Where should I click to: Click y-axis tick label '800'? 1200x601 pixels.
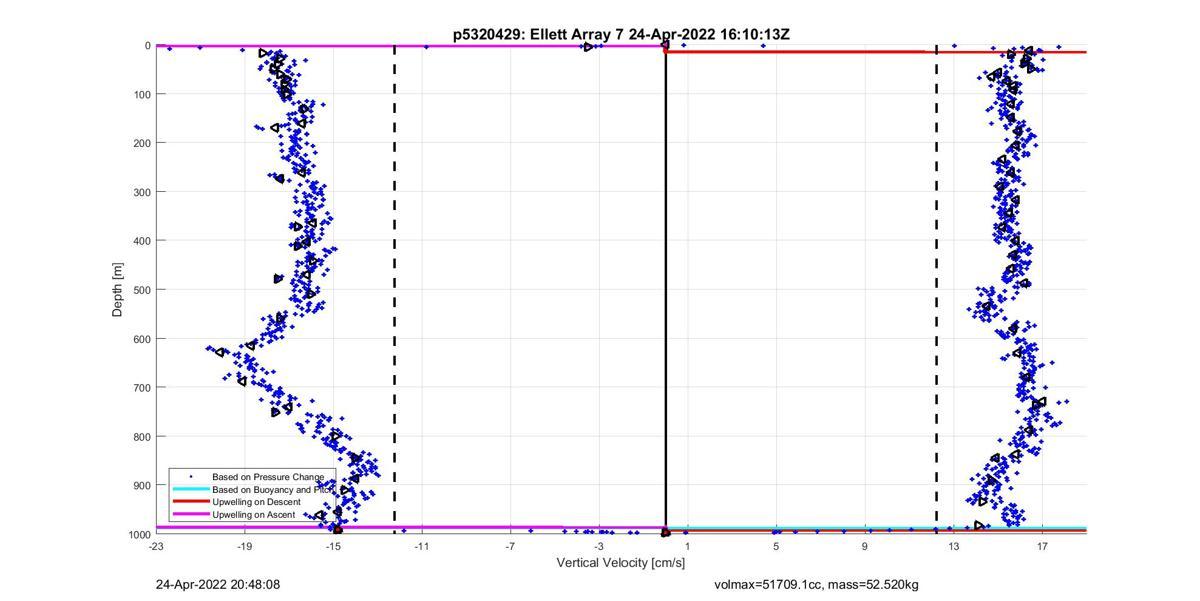(x=142, y=437)
